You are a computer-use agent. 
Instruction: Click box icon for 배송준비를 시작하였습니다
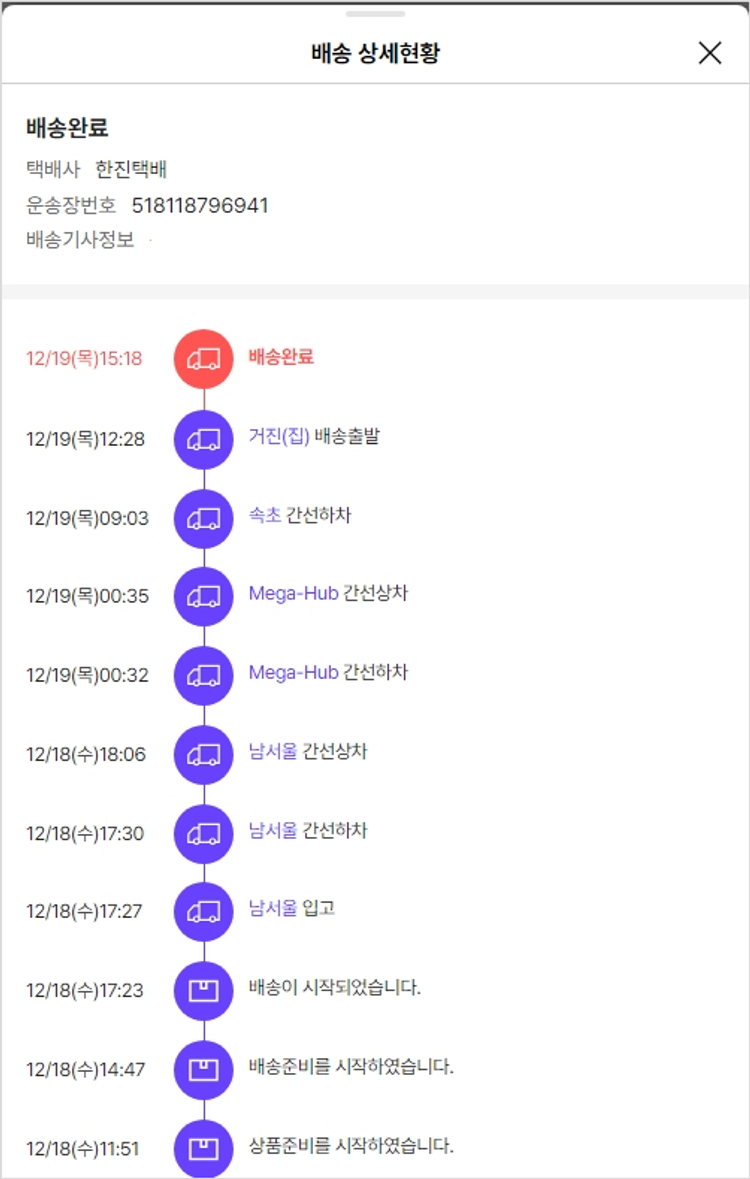point(204,1070)
